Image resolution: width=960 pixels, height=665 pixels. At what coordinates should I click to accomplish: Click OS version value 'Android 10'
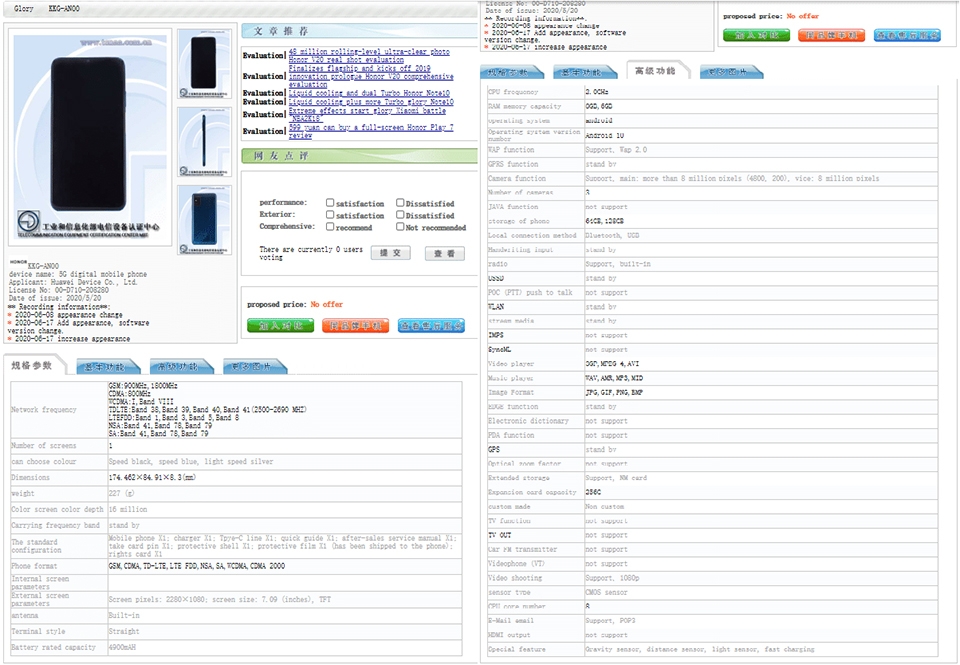coord(605,135)
